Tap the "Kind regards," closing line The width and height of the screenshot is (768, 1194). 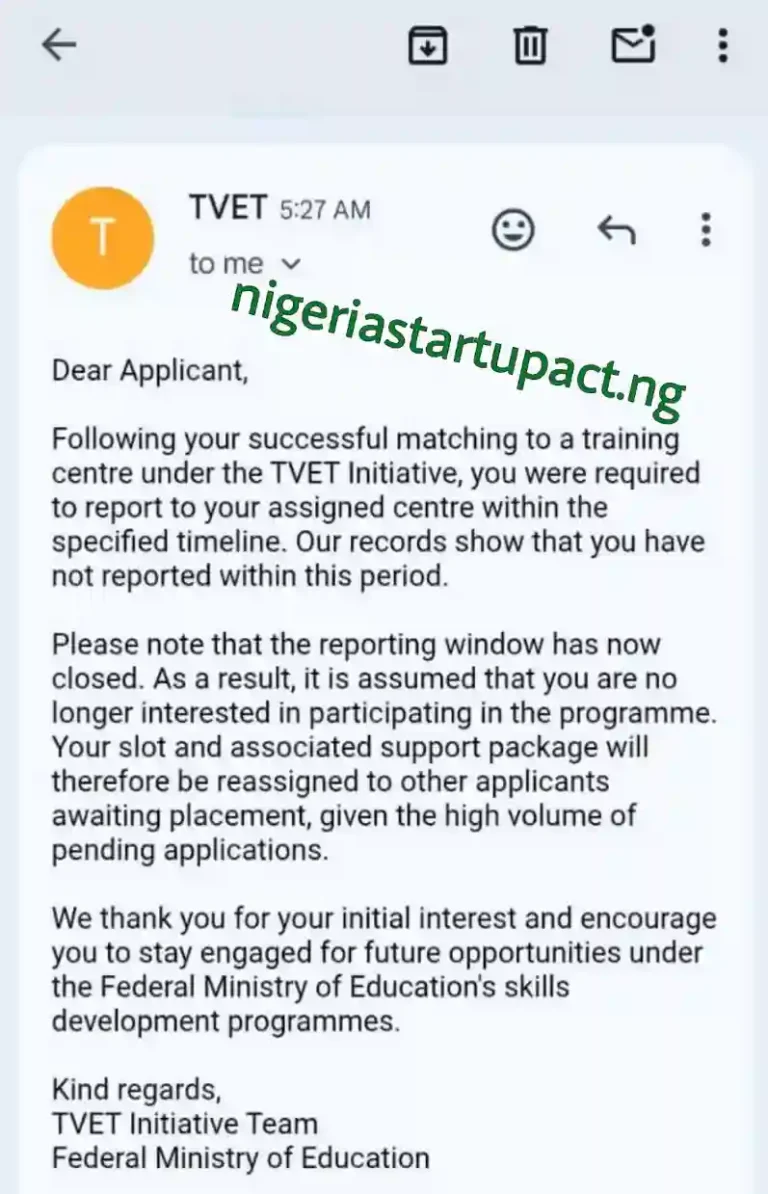[x=136, y=1088]
